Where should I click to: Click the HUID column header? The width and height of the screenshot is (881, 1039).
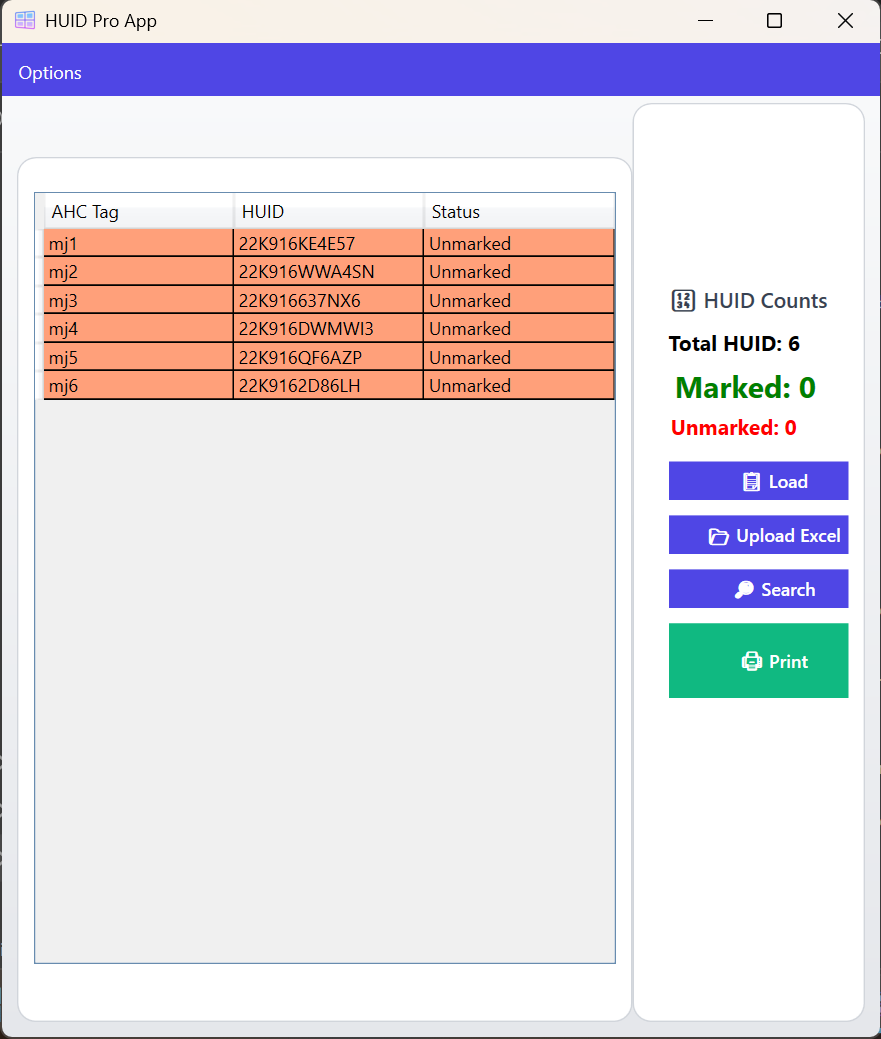pyautogui.click(x=263, y=212)
